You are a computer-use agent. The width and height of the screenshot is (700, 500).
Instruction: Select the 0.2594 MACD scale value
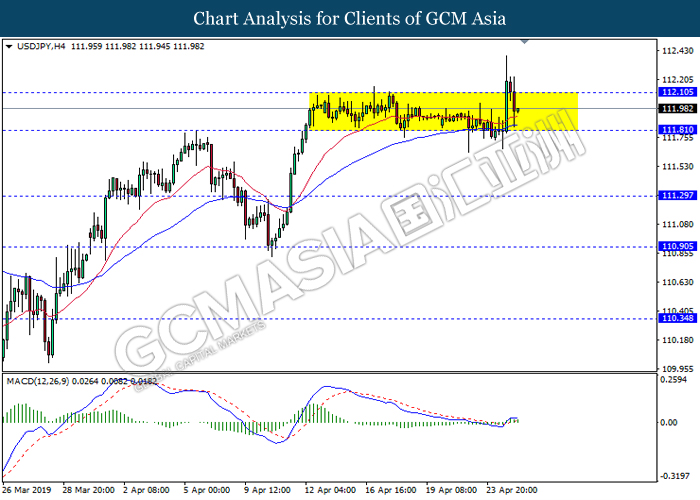(x=675, y=379)
